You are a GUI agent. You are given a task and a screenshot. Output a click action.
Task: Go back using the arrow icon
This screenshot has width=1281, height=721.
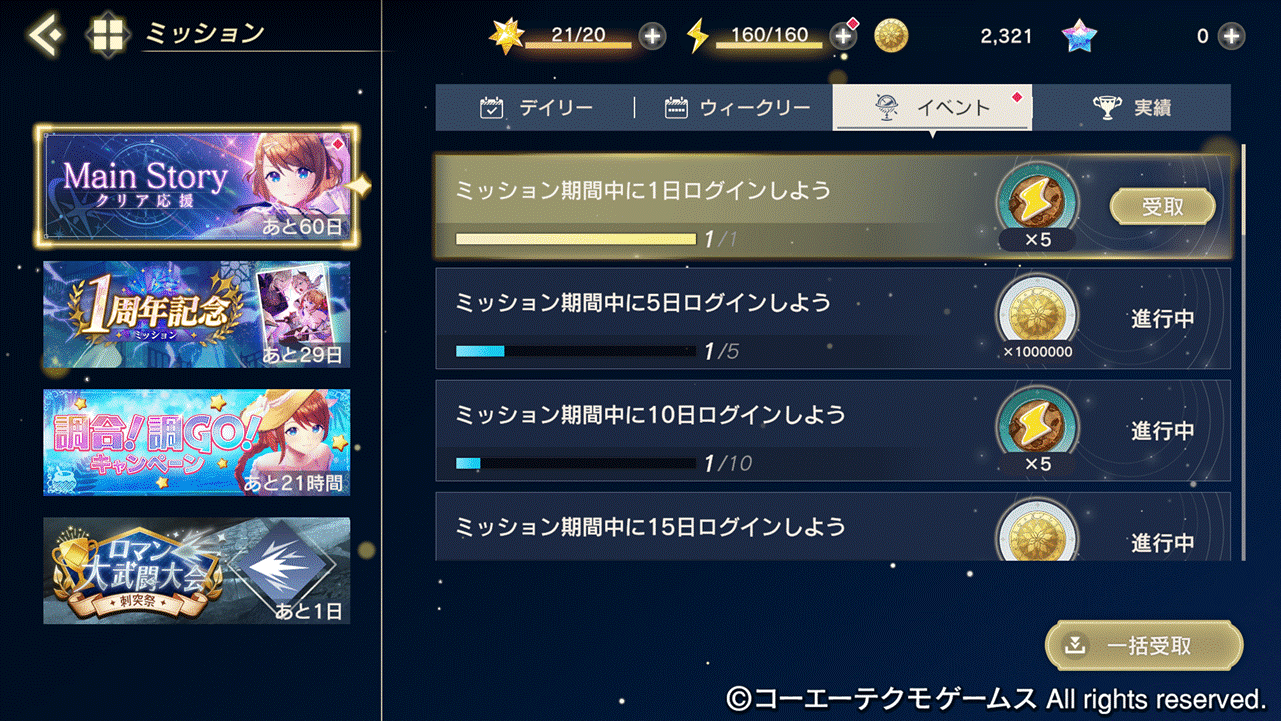click(x=44, y=36)
